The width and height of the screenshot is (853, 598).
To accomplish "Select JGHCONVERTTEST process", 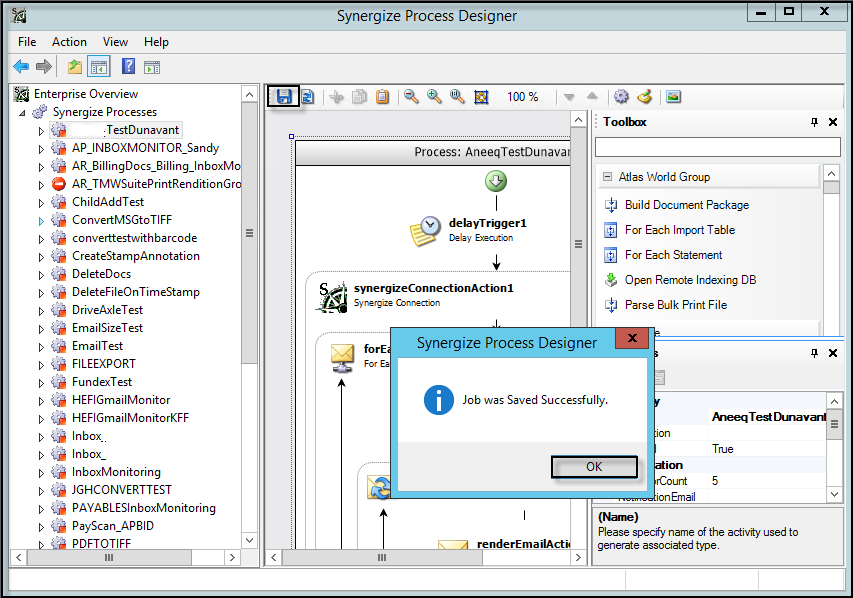I will (121, 490).
